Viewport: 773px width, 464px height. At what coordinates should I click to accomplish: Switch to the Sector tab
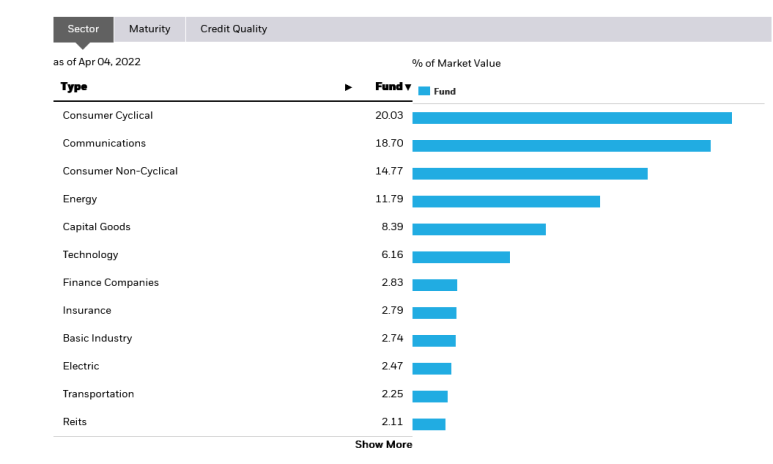pyautogui.click(x=83, y=29)
